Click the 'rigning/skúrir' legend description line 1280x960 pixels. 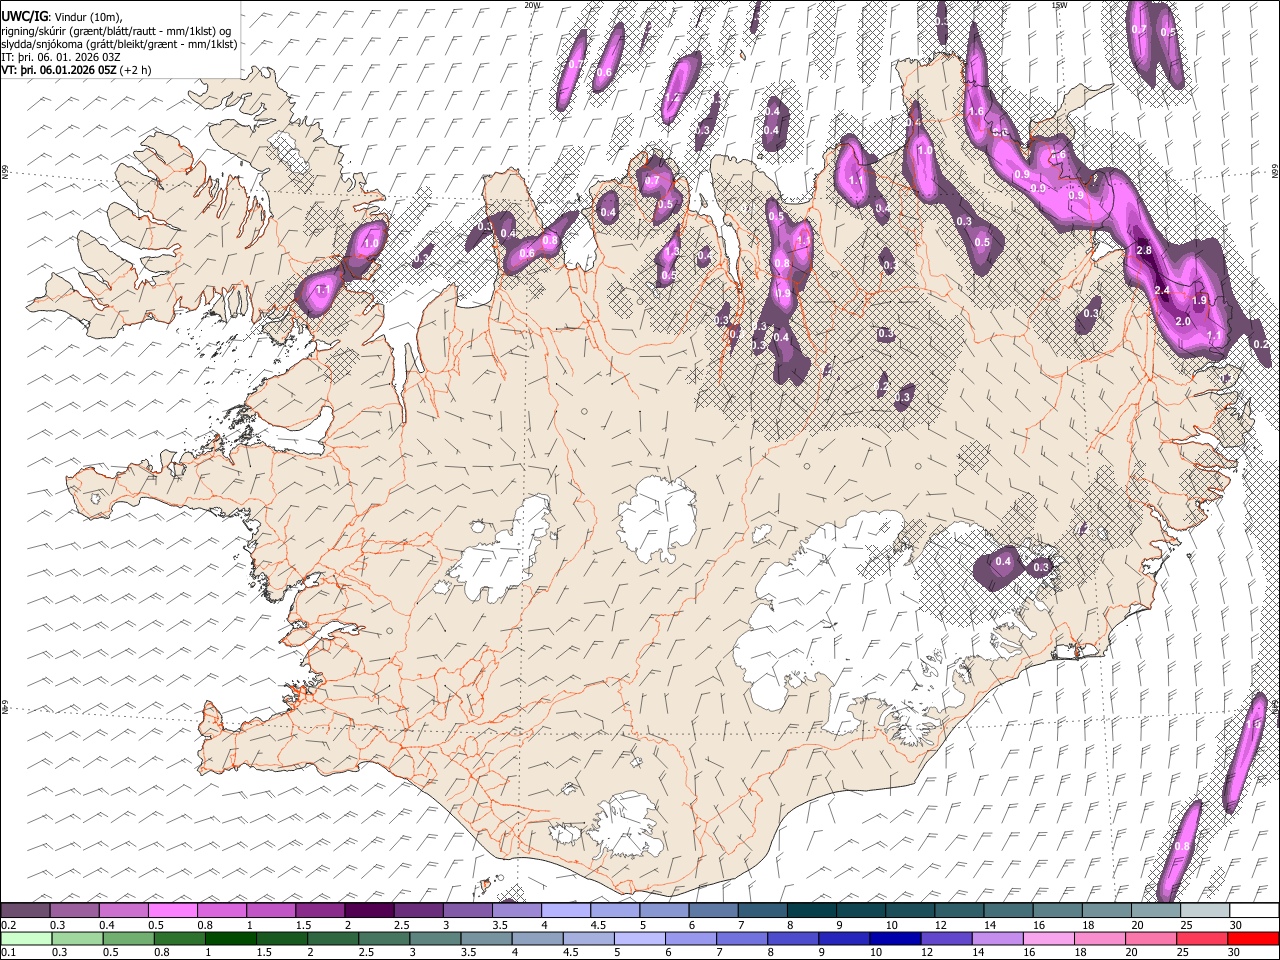(118, 30)
